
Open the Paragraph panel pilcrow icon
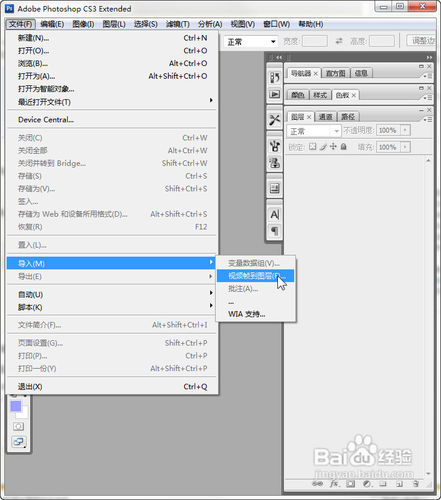click(274, 231)
